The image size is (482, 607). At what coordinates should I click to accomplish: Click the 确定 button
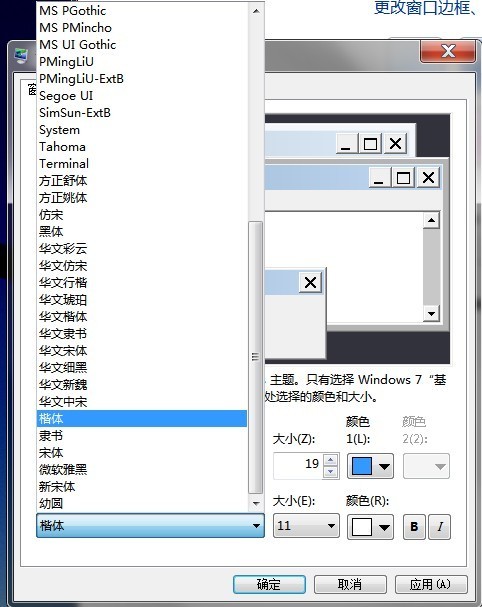(x=269, y=584)
